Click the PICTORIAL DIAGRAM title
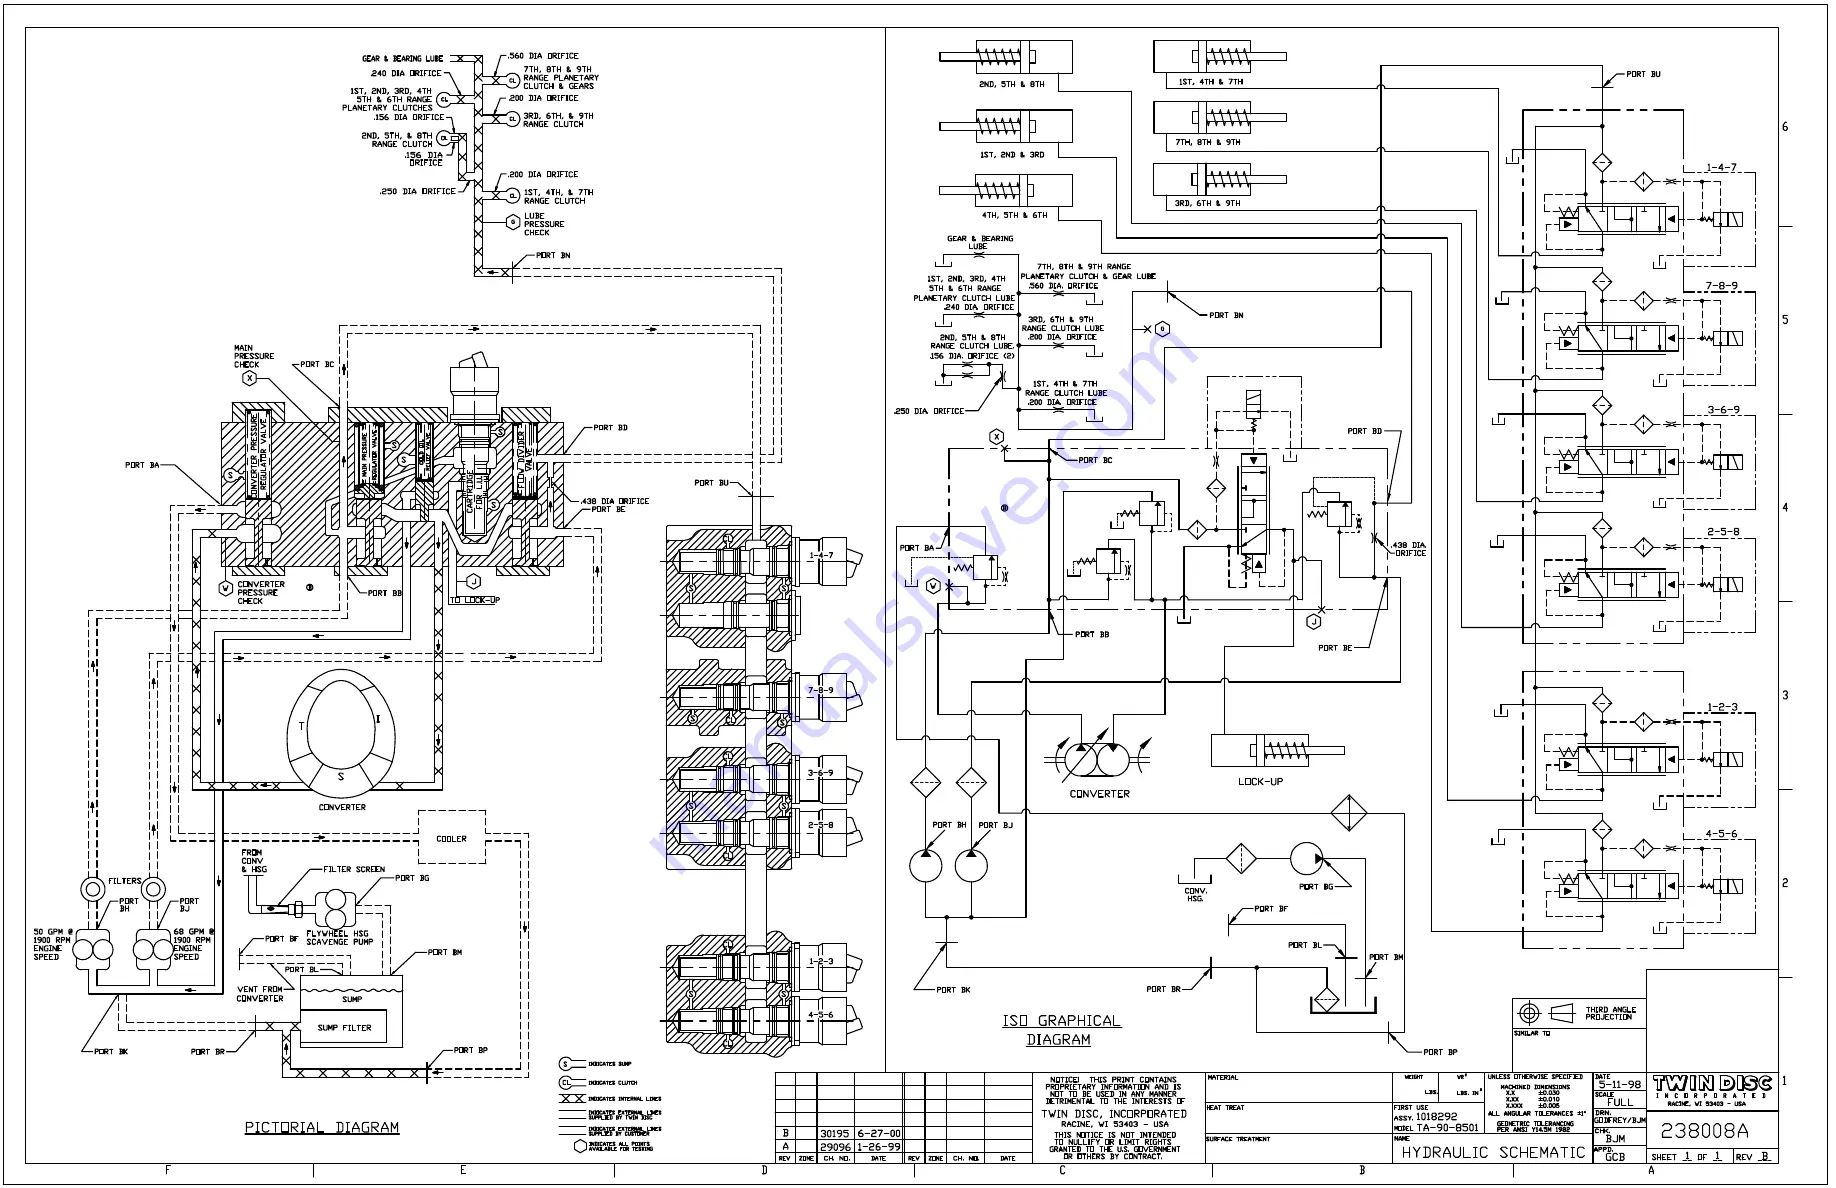1836x1188 pixels. [322, 1127]
